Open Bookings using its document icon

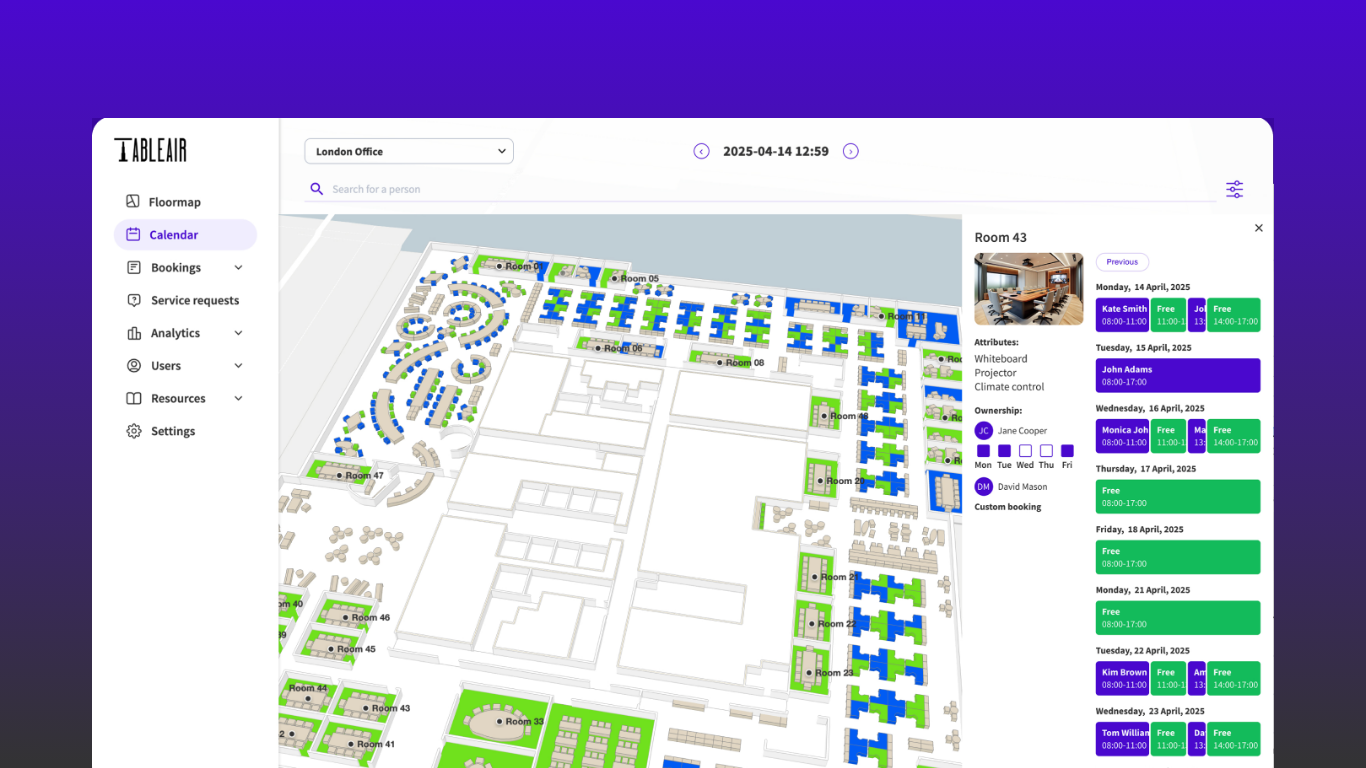pos(134,267)
